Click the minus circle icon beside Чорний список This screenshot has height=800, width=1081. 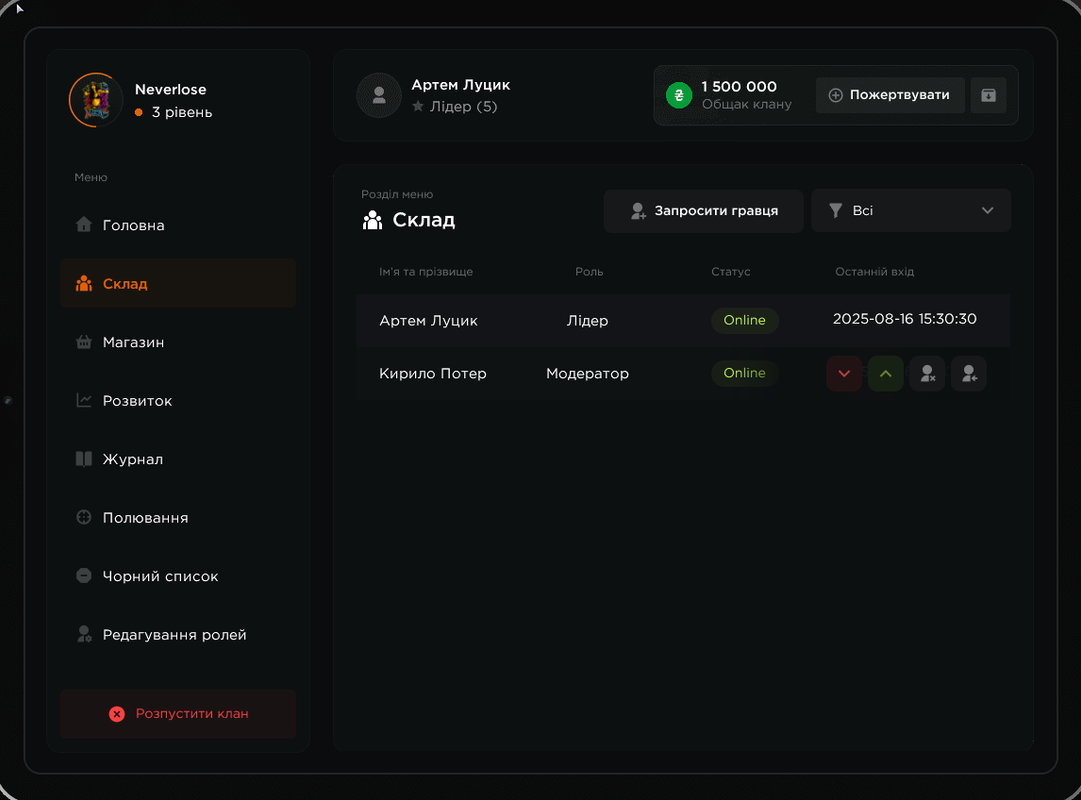(84, 576)
